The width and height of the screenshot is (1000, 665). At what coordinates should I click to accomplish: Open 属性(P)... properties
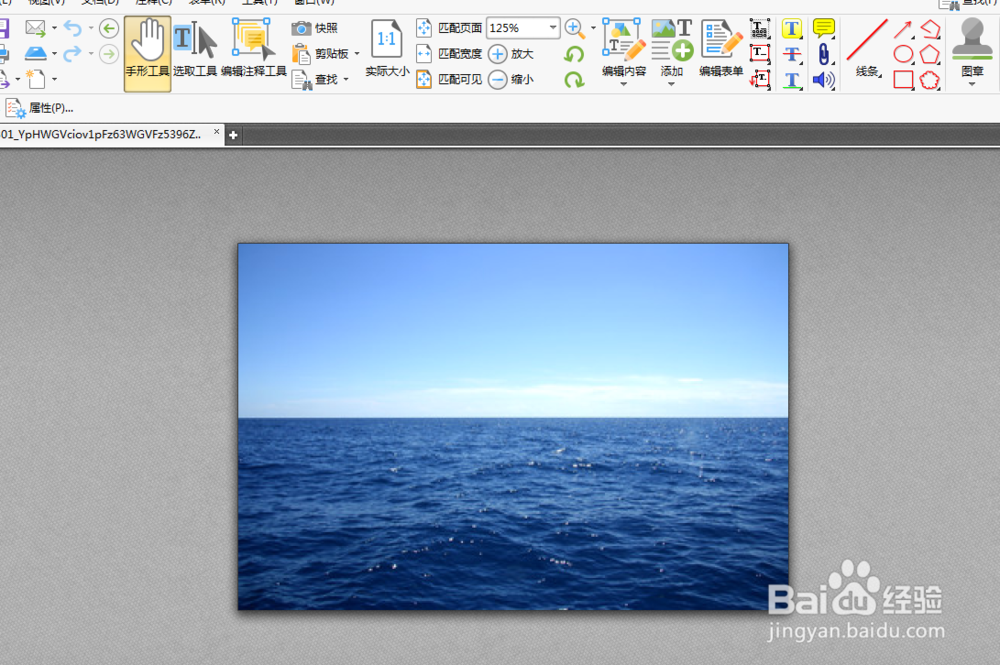[x=40, y=108]
